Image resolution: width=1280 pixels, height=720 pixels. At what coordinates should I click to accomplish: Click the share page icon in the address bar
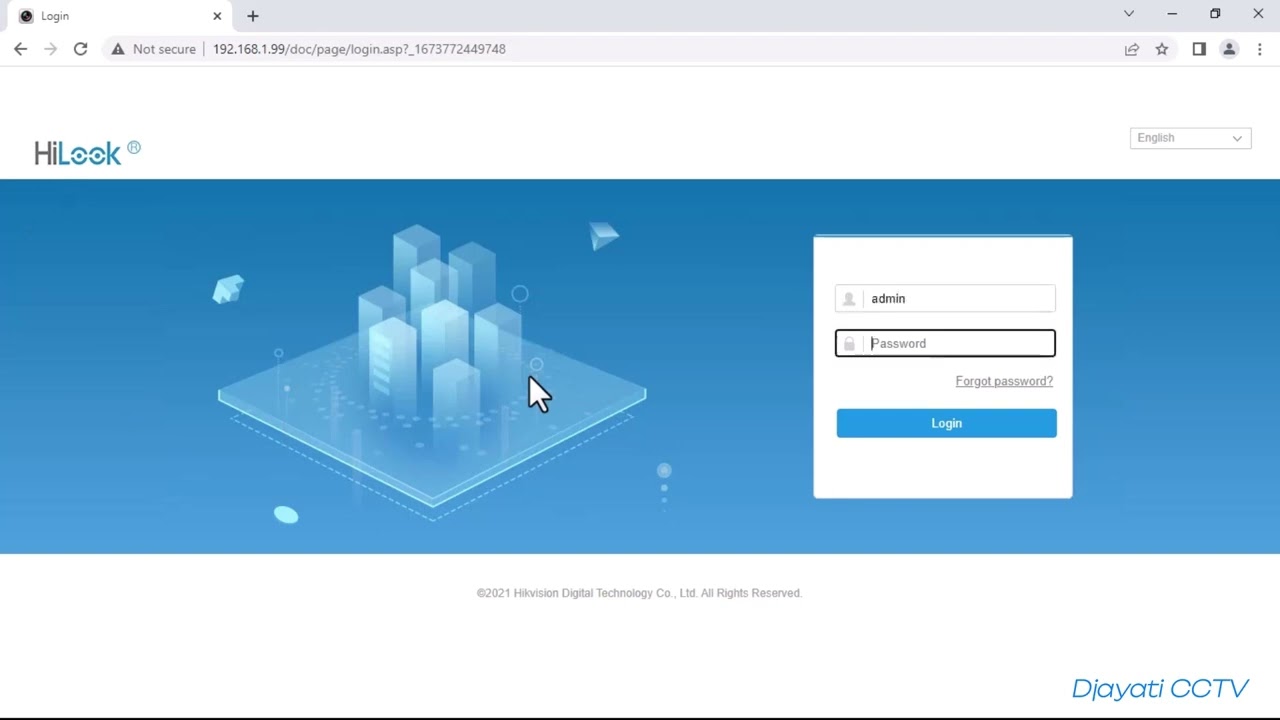pyautogui.click(x=1132, y=49)
